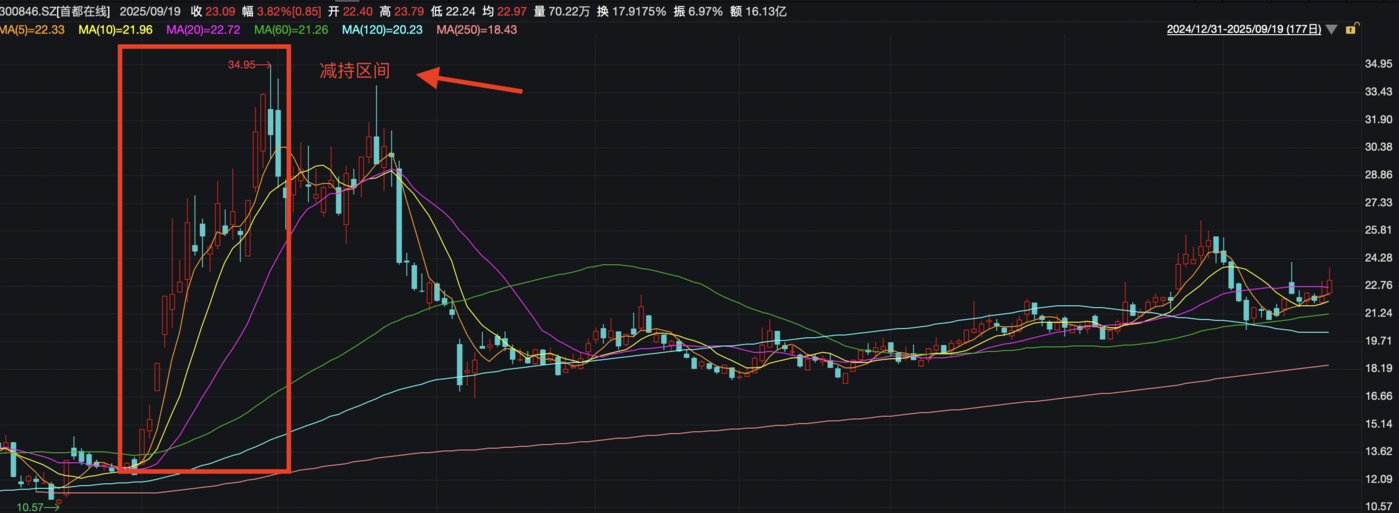This screenshot has height=513, width=1399.
Task: Click the MA(120) cyan indicator label
Action: point(384,30)
